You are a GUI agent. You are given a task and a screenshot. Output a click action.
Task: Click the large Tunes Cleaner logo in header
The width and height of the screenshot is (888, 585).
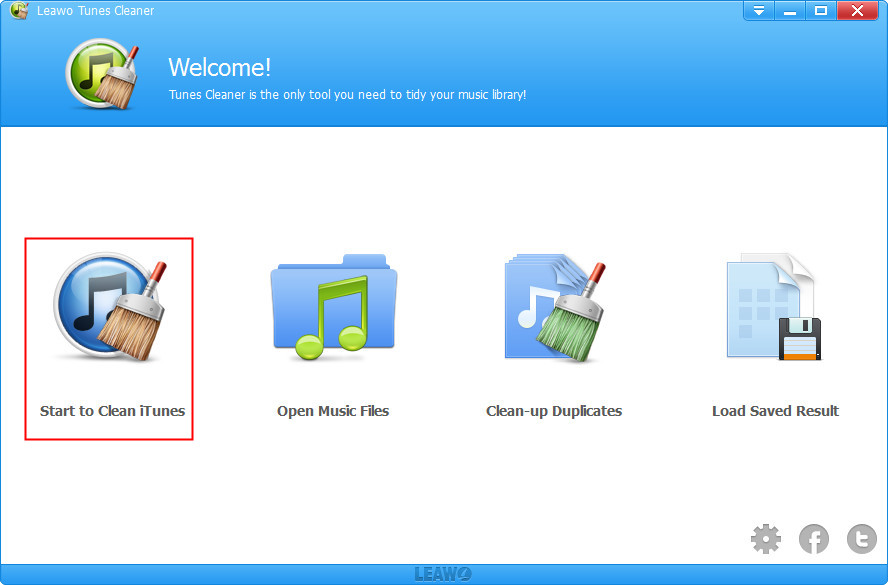pyautogui.click(x=102, y=75)
